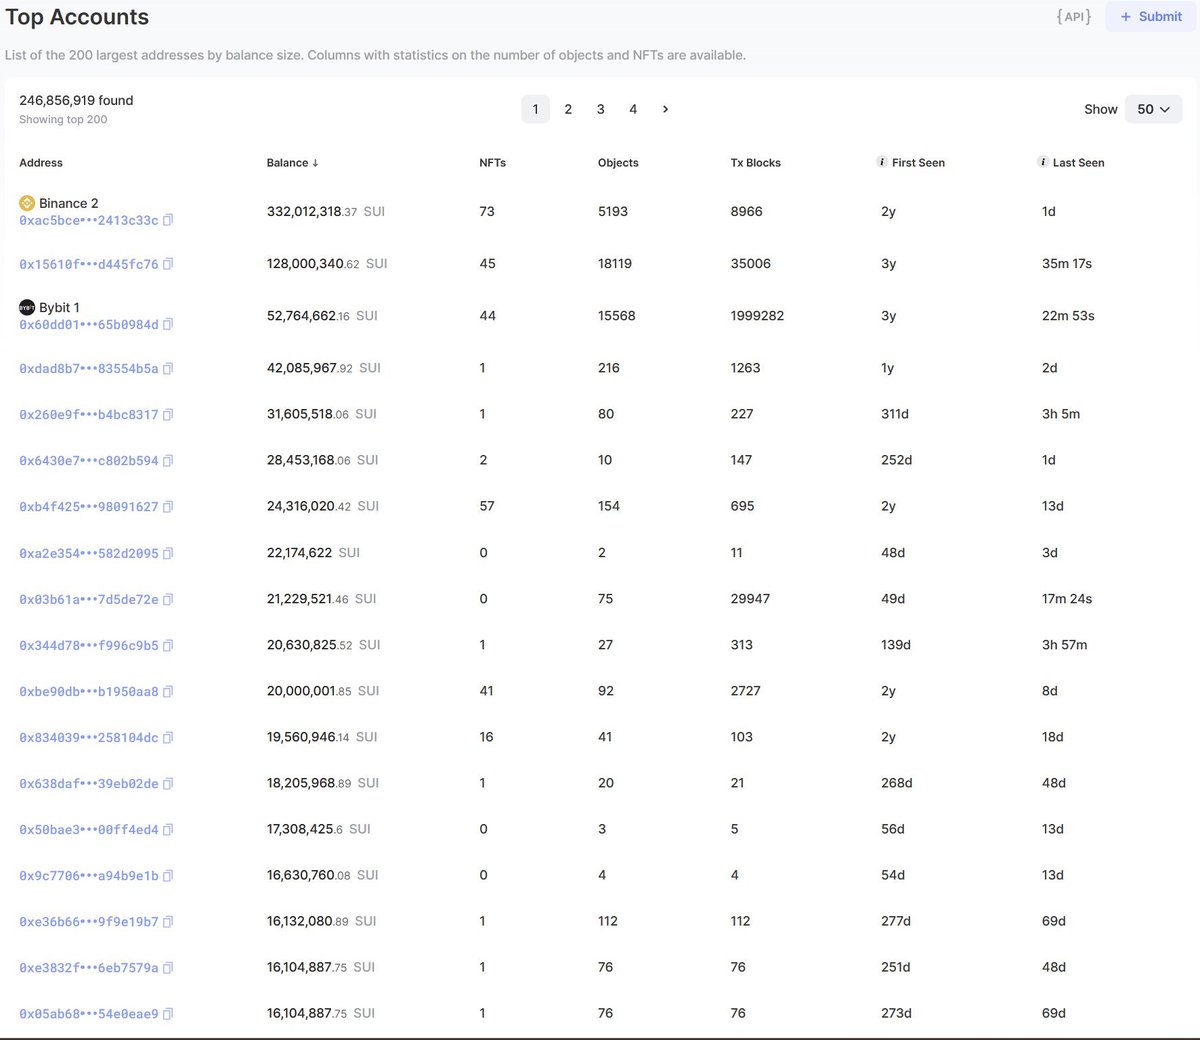Open address link 0x60dd01•••65b0984d
The height and width of the screenshot is (1040, 1200).
[x=88, y=324]
